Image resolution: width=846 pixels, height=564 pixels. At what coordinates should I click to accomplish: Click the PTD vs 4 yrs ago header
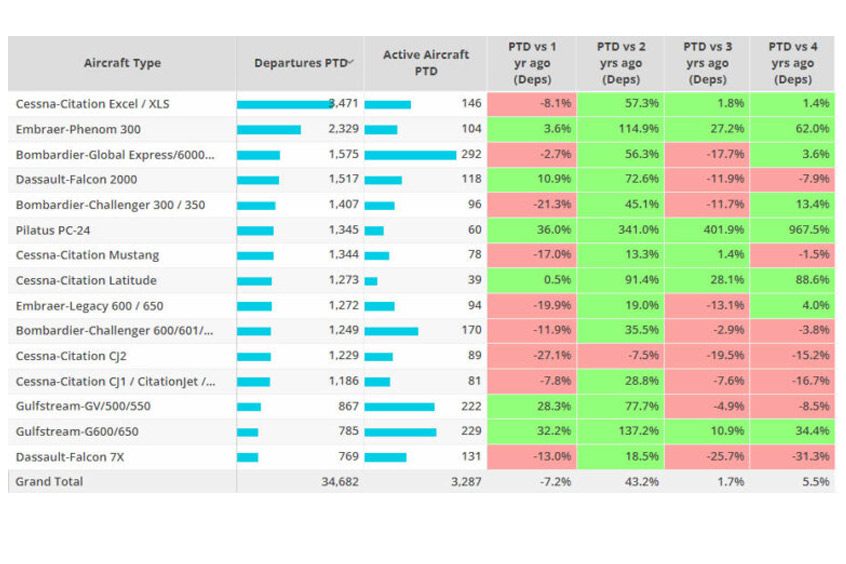click(x=793, y=63)
